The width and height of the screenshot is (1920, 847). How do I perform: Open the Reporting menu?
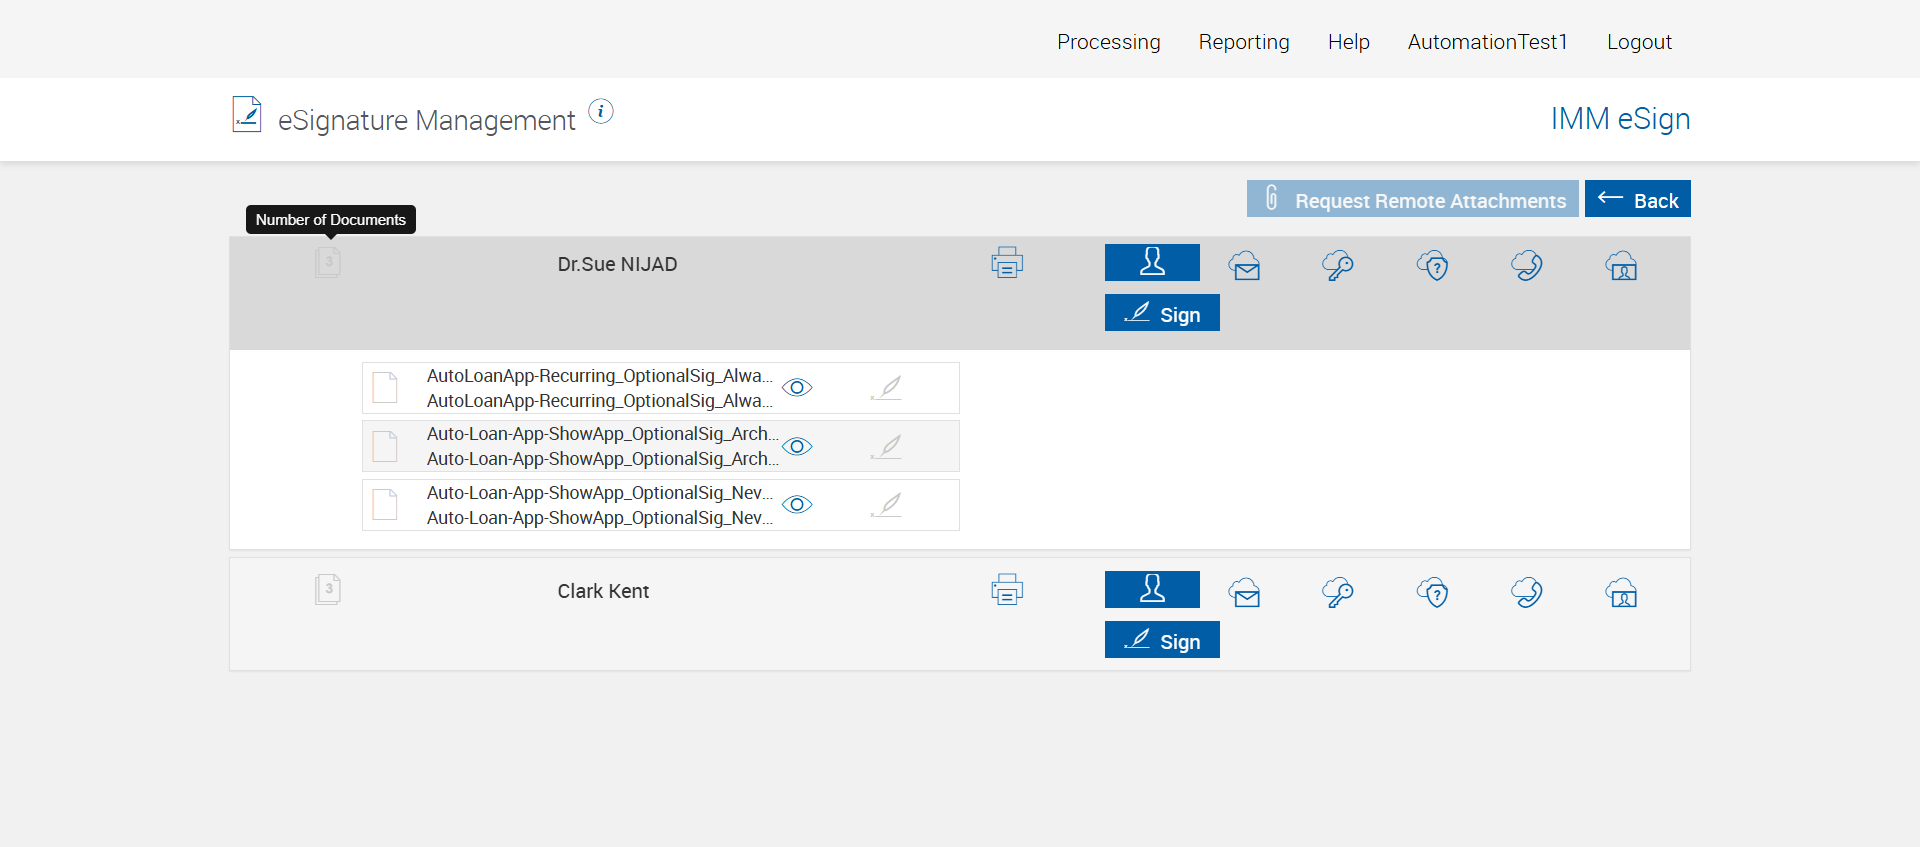1244,42
